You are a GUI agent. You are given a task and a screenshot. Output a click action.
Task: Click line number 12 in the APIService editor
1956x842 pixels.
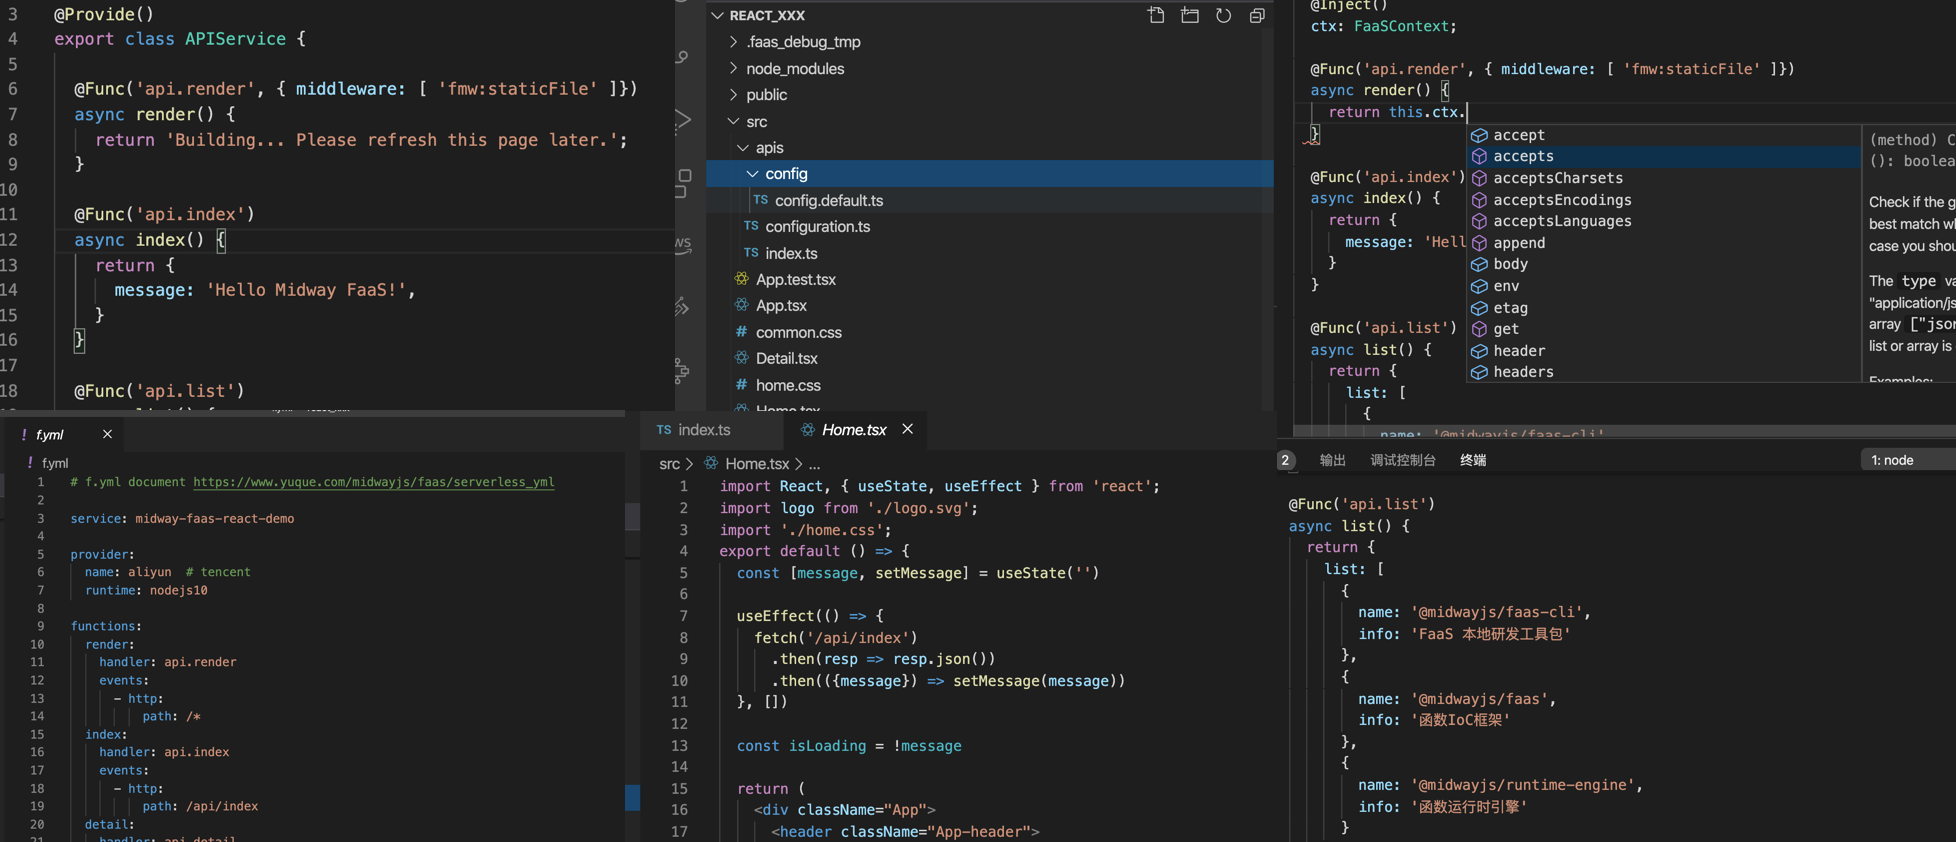point(9,240)
